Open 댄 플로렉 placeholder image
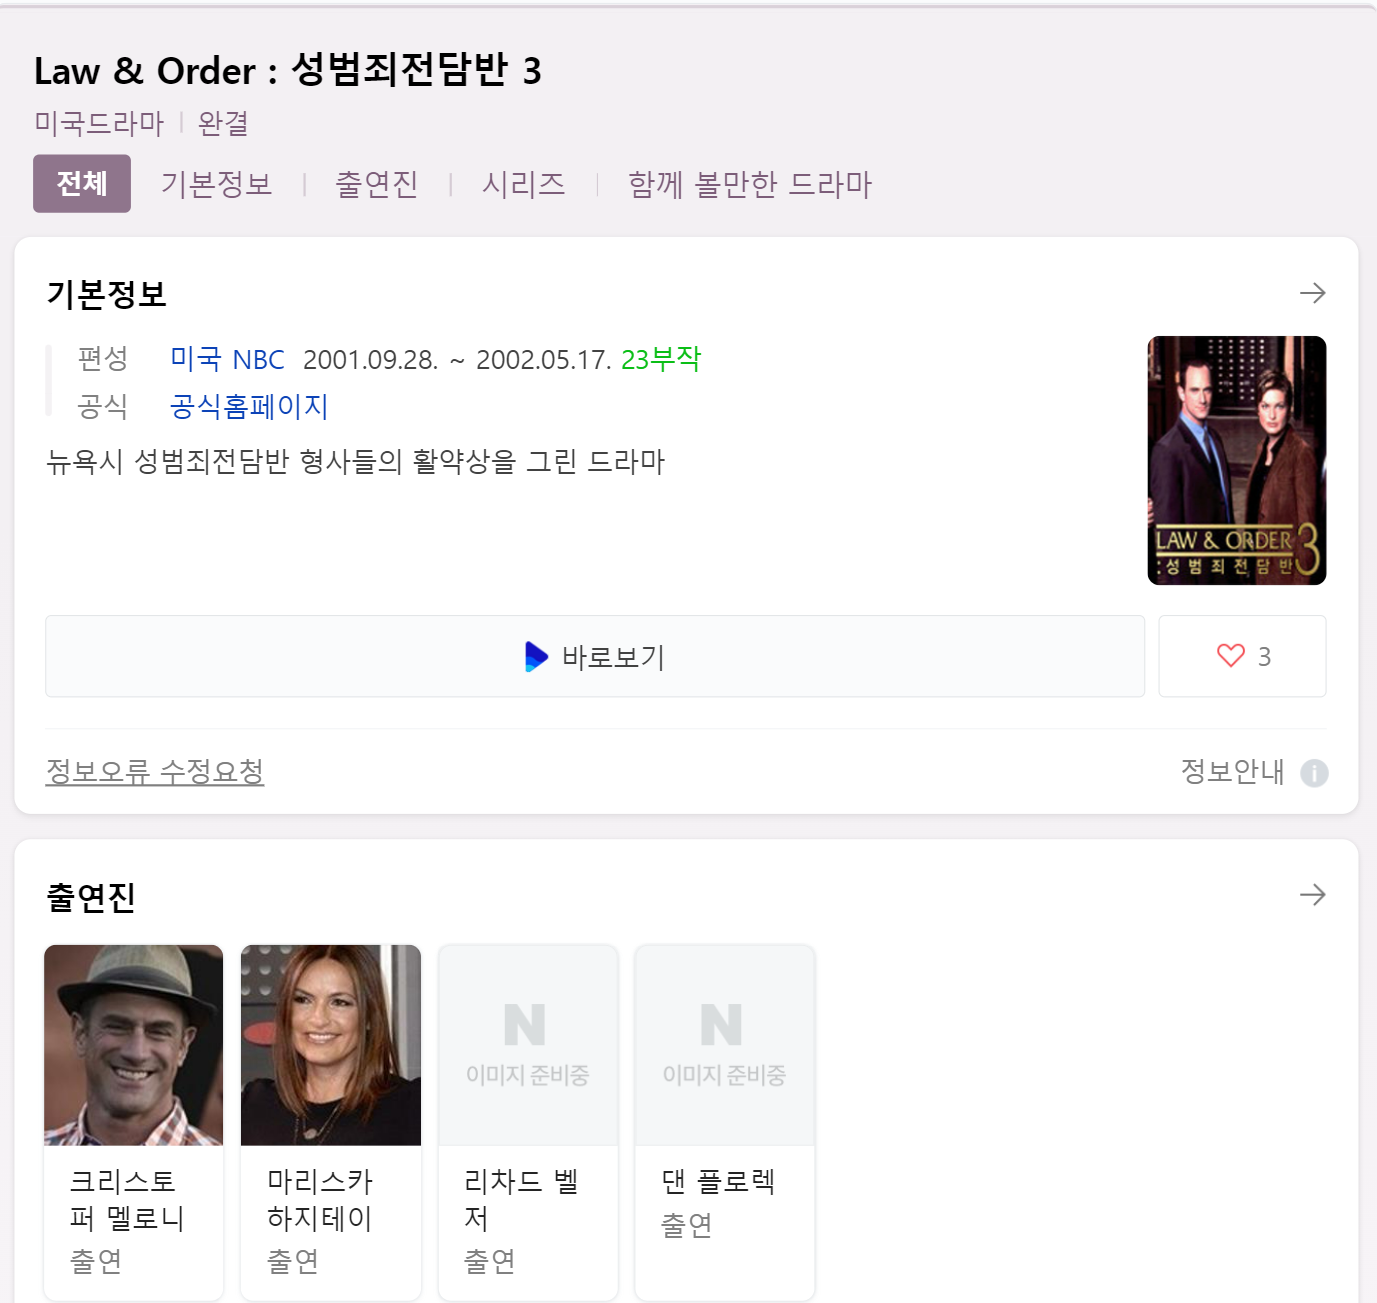The height and width of the screenshot is (1303, 1377). coord(725,1045)
